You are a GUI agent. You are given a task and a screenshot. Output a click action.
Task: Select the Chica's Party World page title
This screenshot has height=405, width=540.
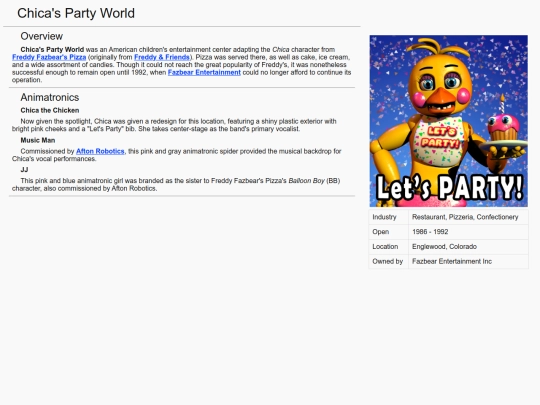[76, 13]
